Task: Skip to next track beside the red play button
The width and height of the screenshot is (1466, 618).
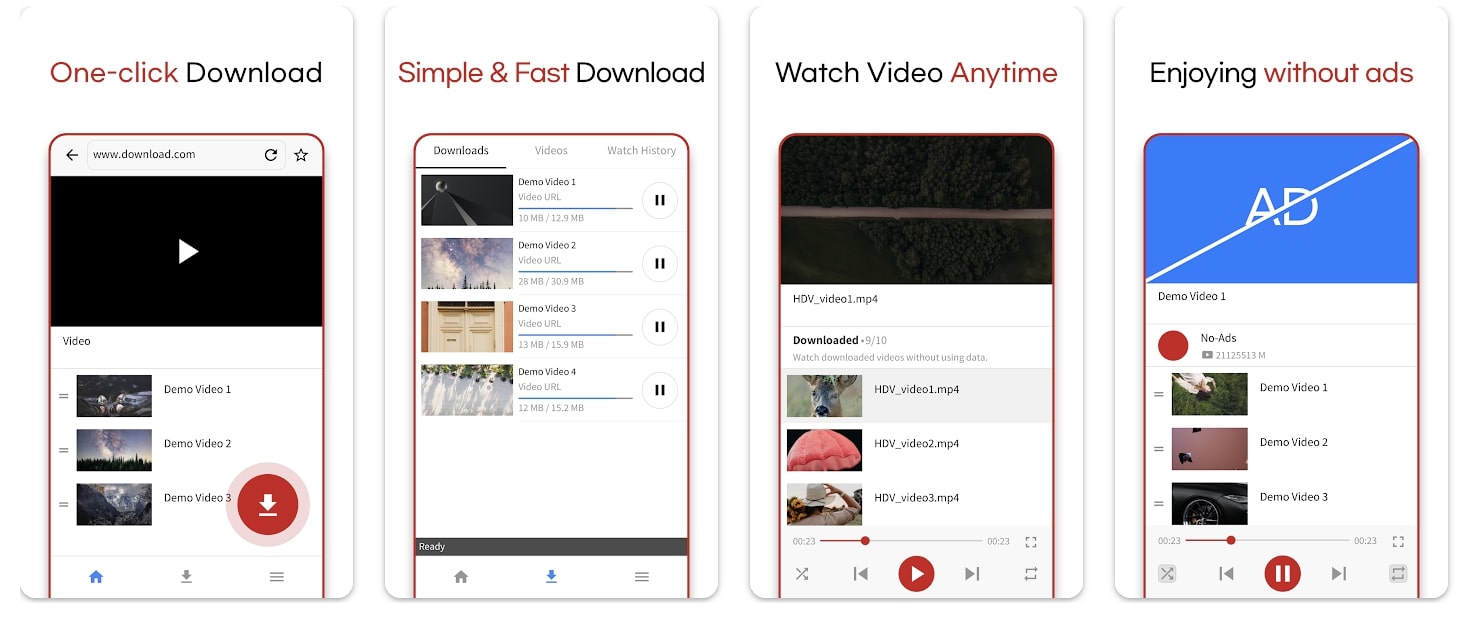Action: [x=971, y=574]
